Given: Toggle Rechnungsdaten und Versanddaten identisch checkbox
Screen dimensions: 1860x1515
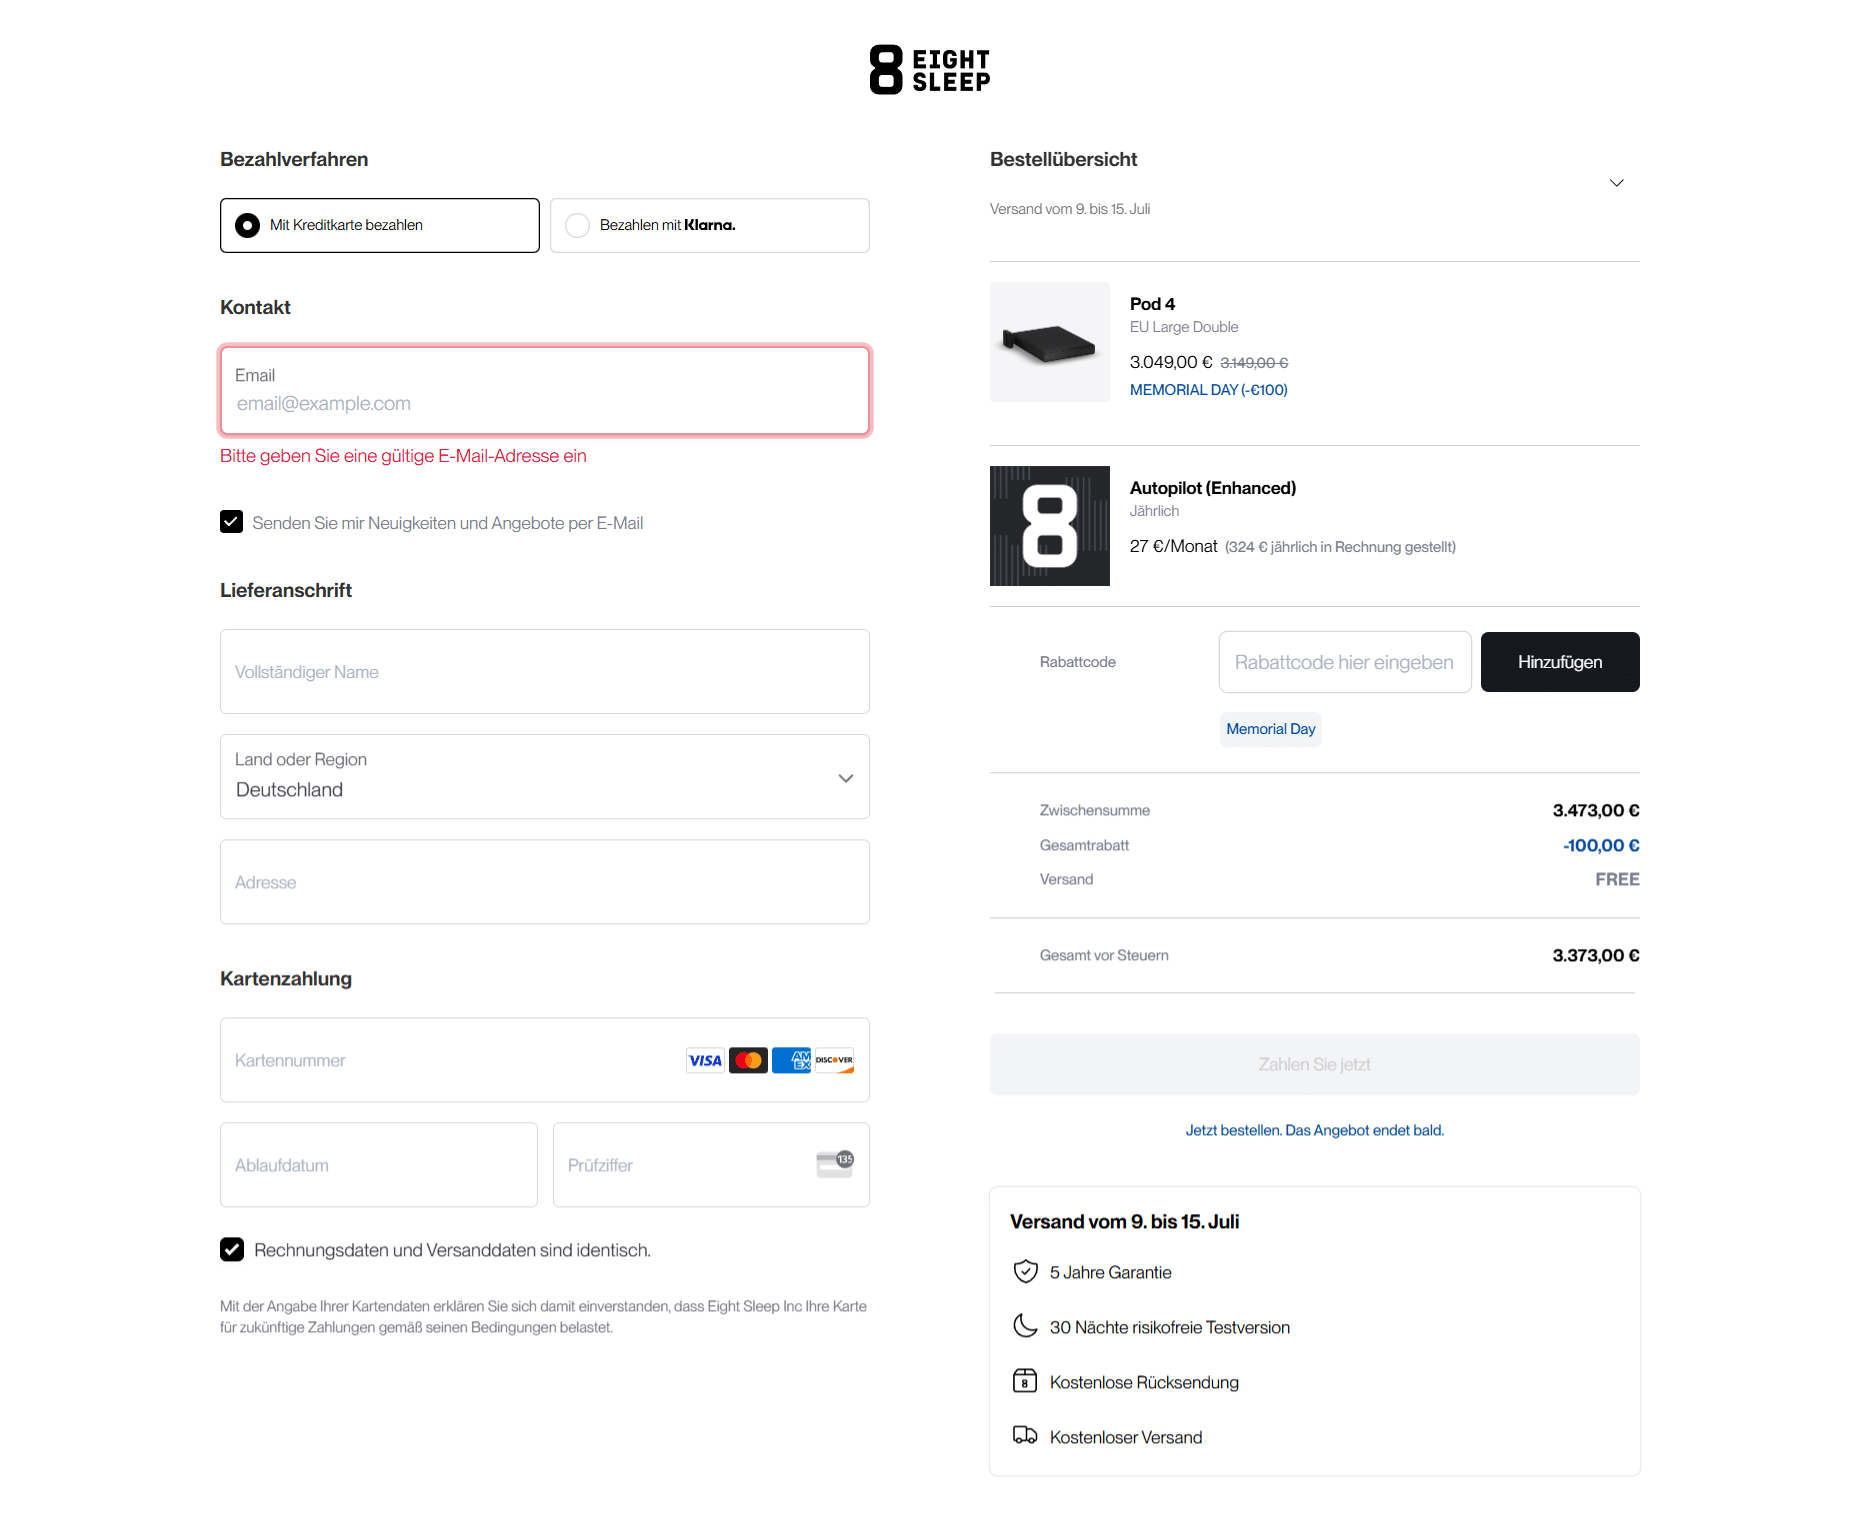Looking at the screenshot, I should pyautogui.click(x=232, y=1250).
